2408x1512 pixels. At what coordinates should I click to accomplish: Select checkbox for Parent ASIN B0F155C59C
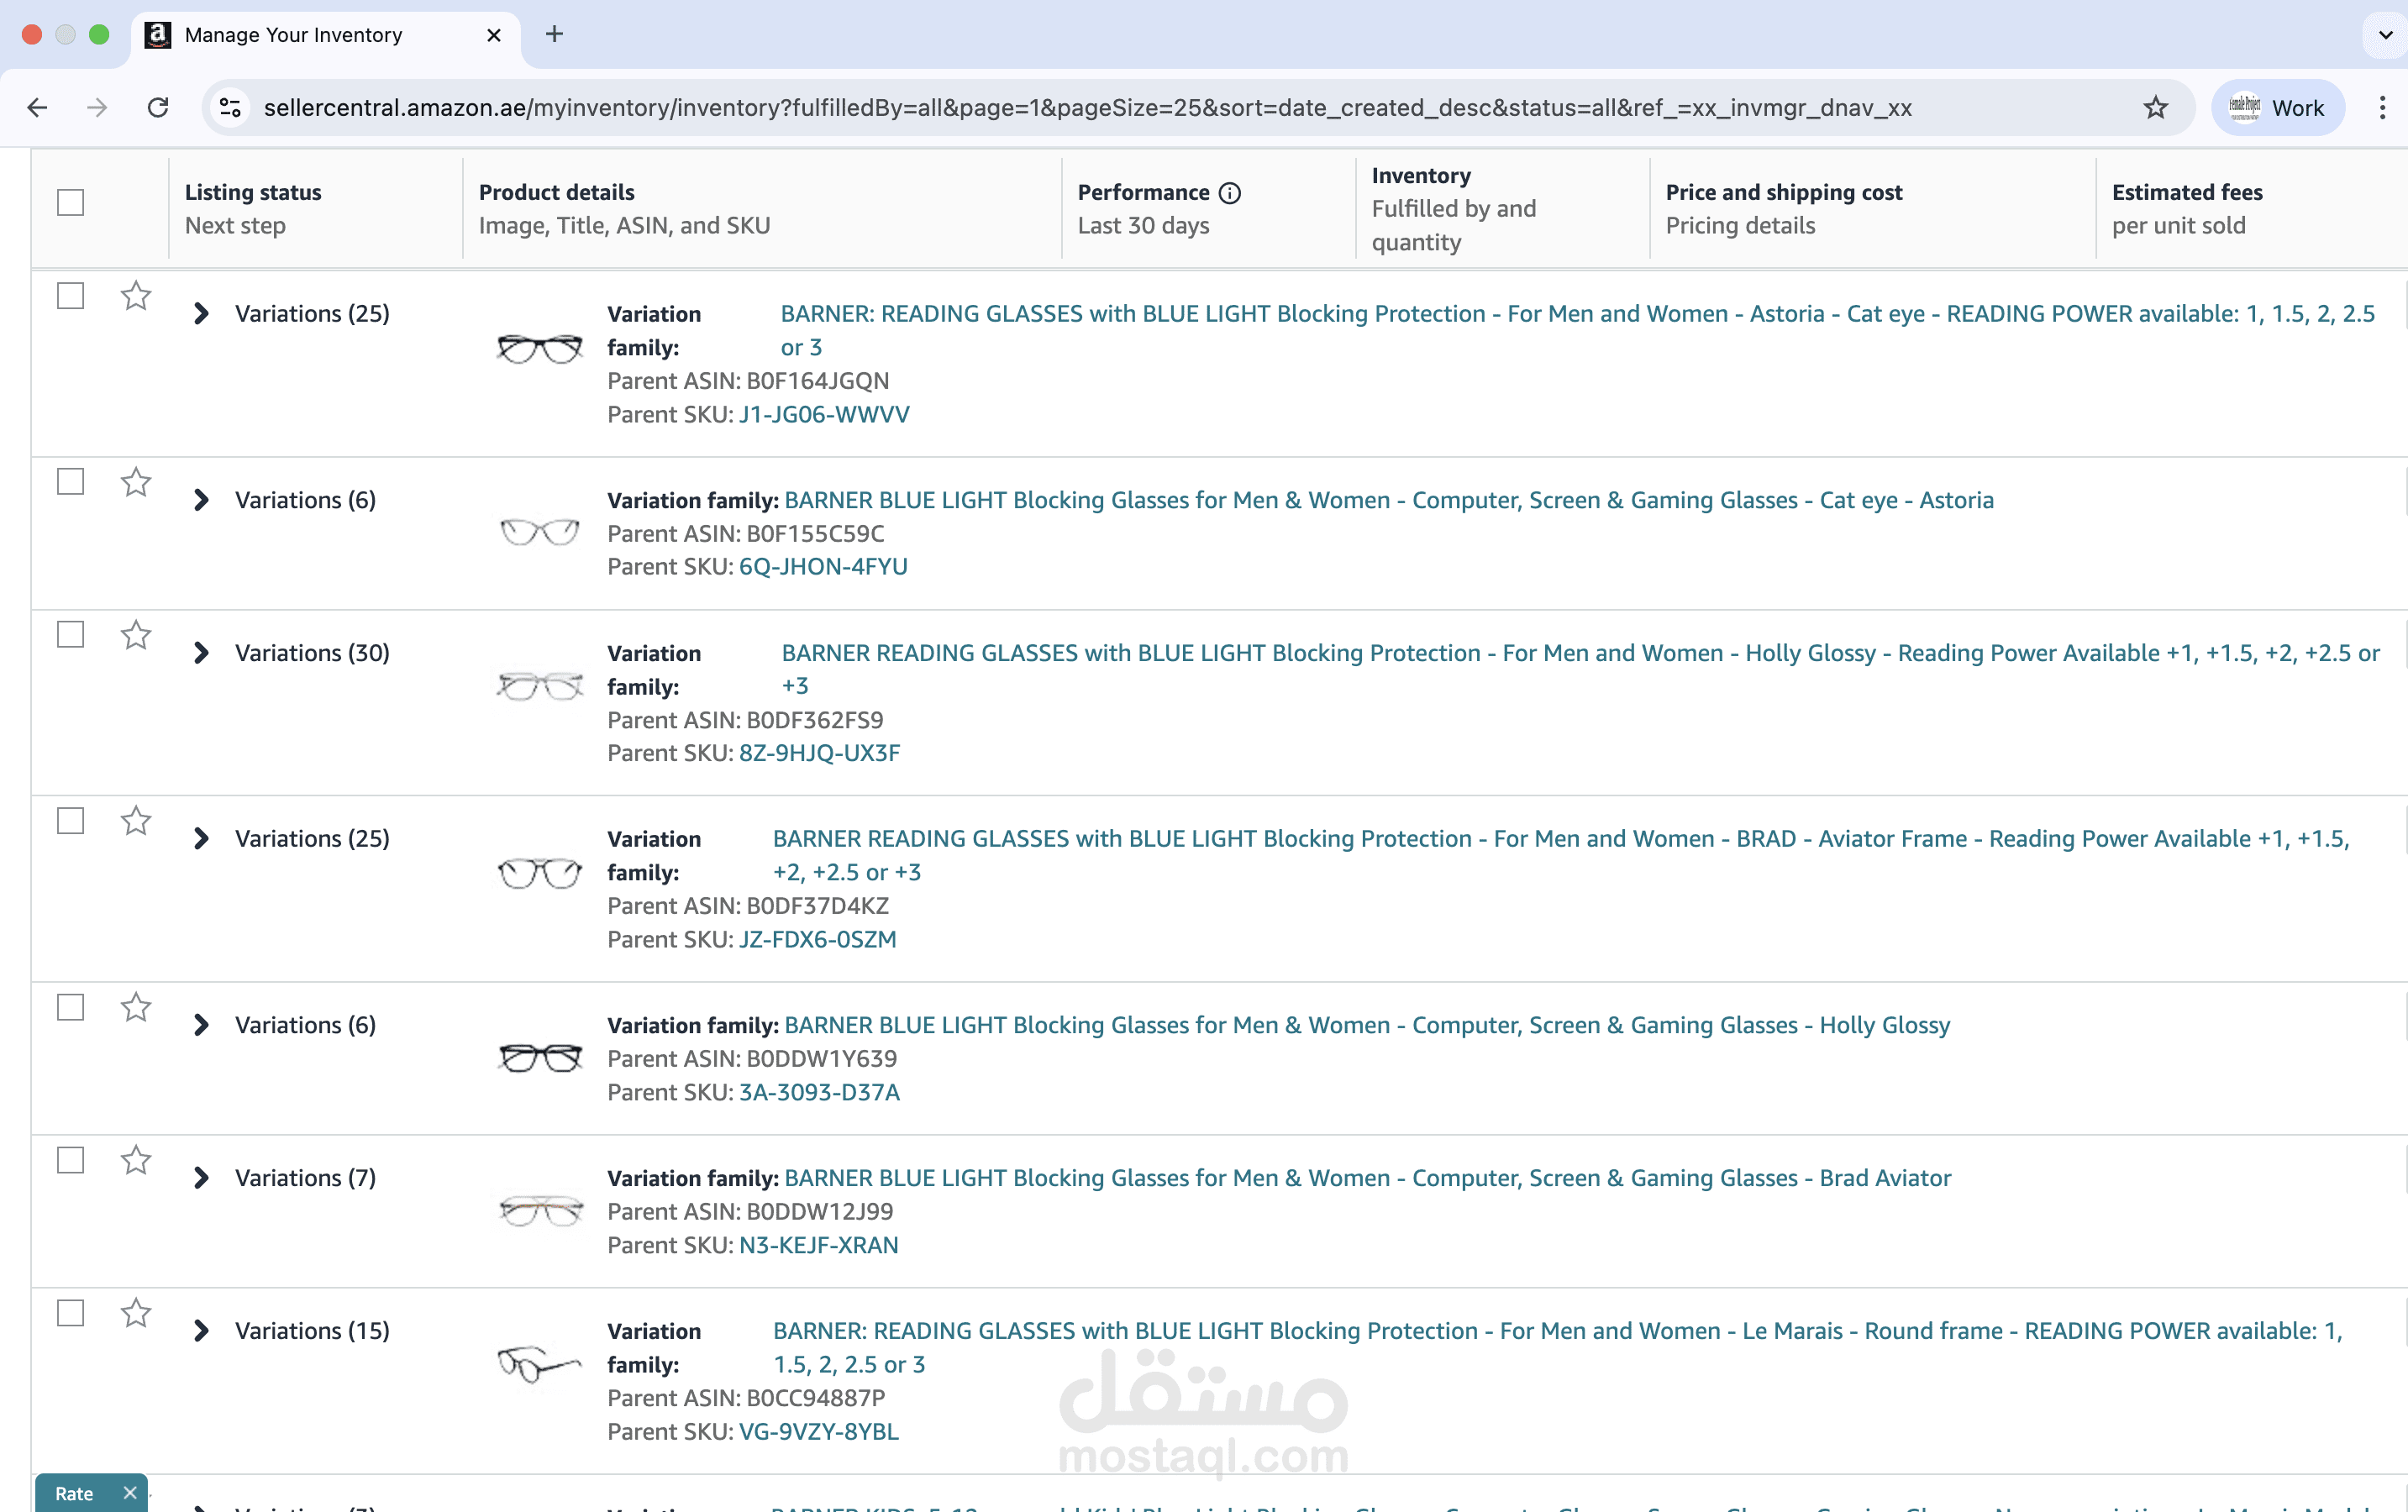70,482
